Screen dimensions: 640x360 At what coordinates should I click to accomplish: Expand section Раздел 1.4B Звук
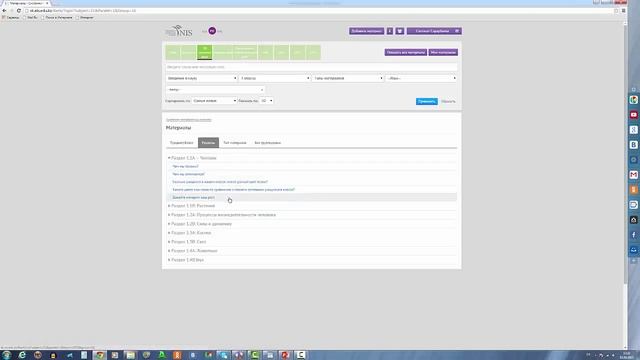[x=186, y=260]
